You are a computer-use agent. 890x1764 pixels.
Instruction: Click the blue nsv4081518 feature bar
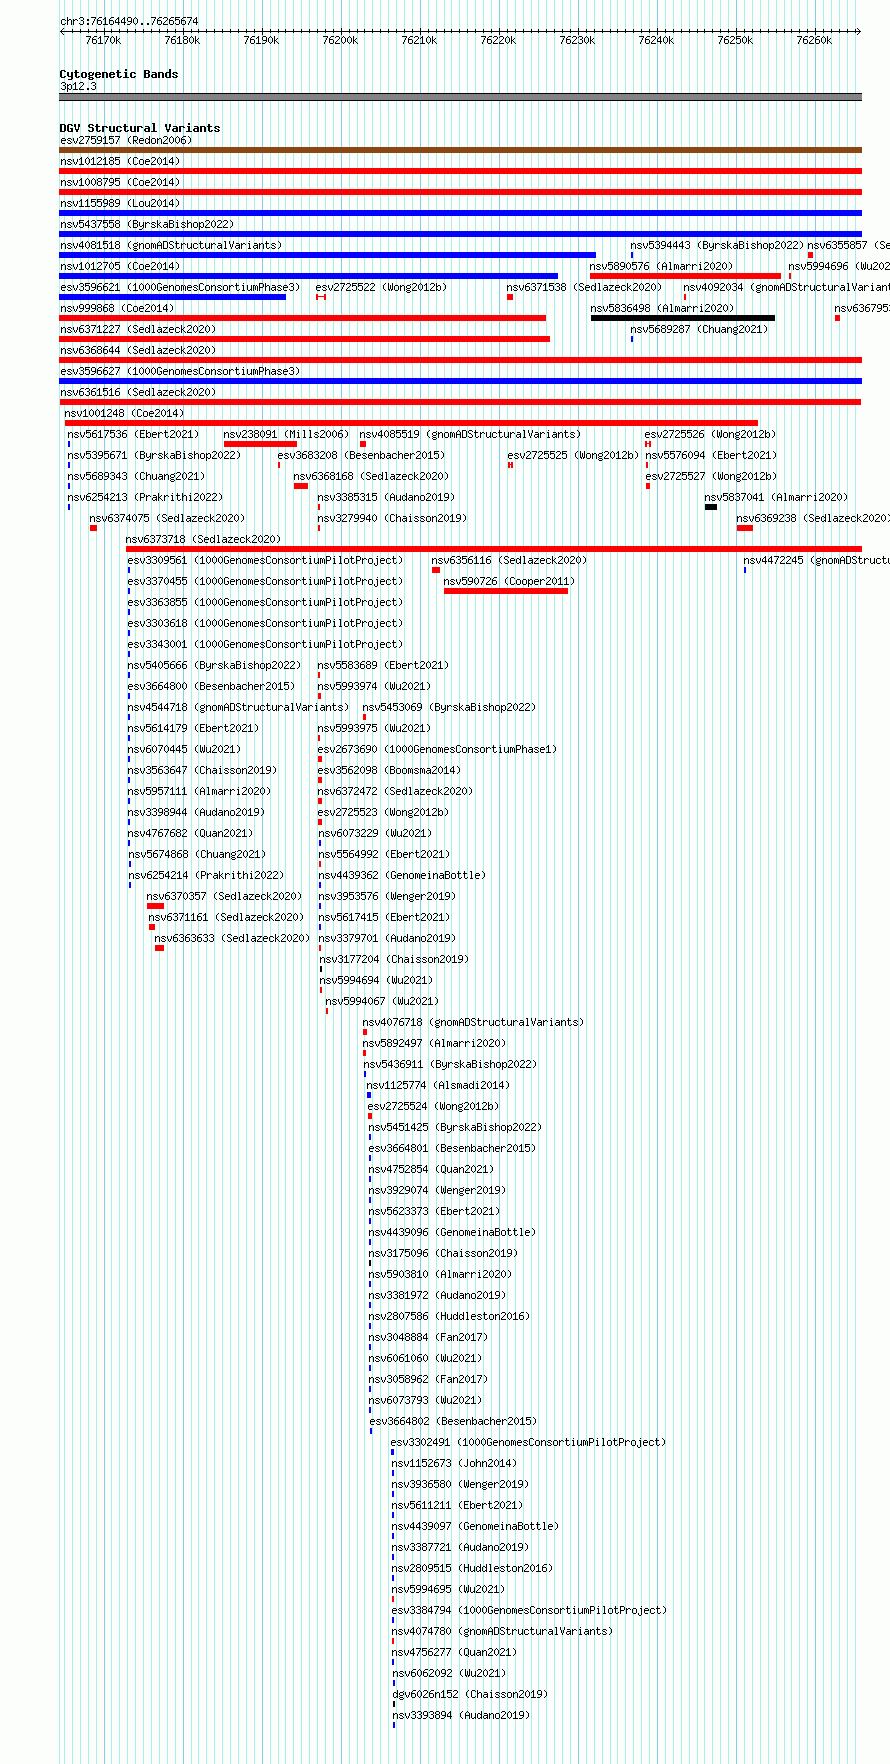(x=328, y=255)
